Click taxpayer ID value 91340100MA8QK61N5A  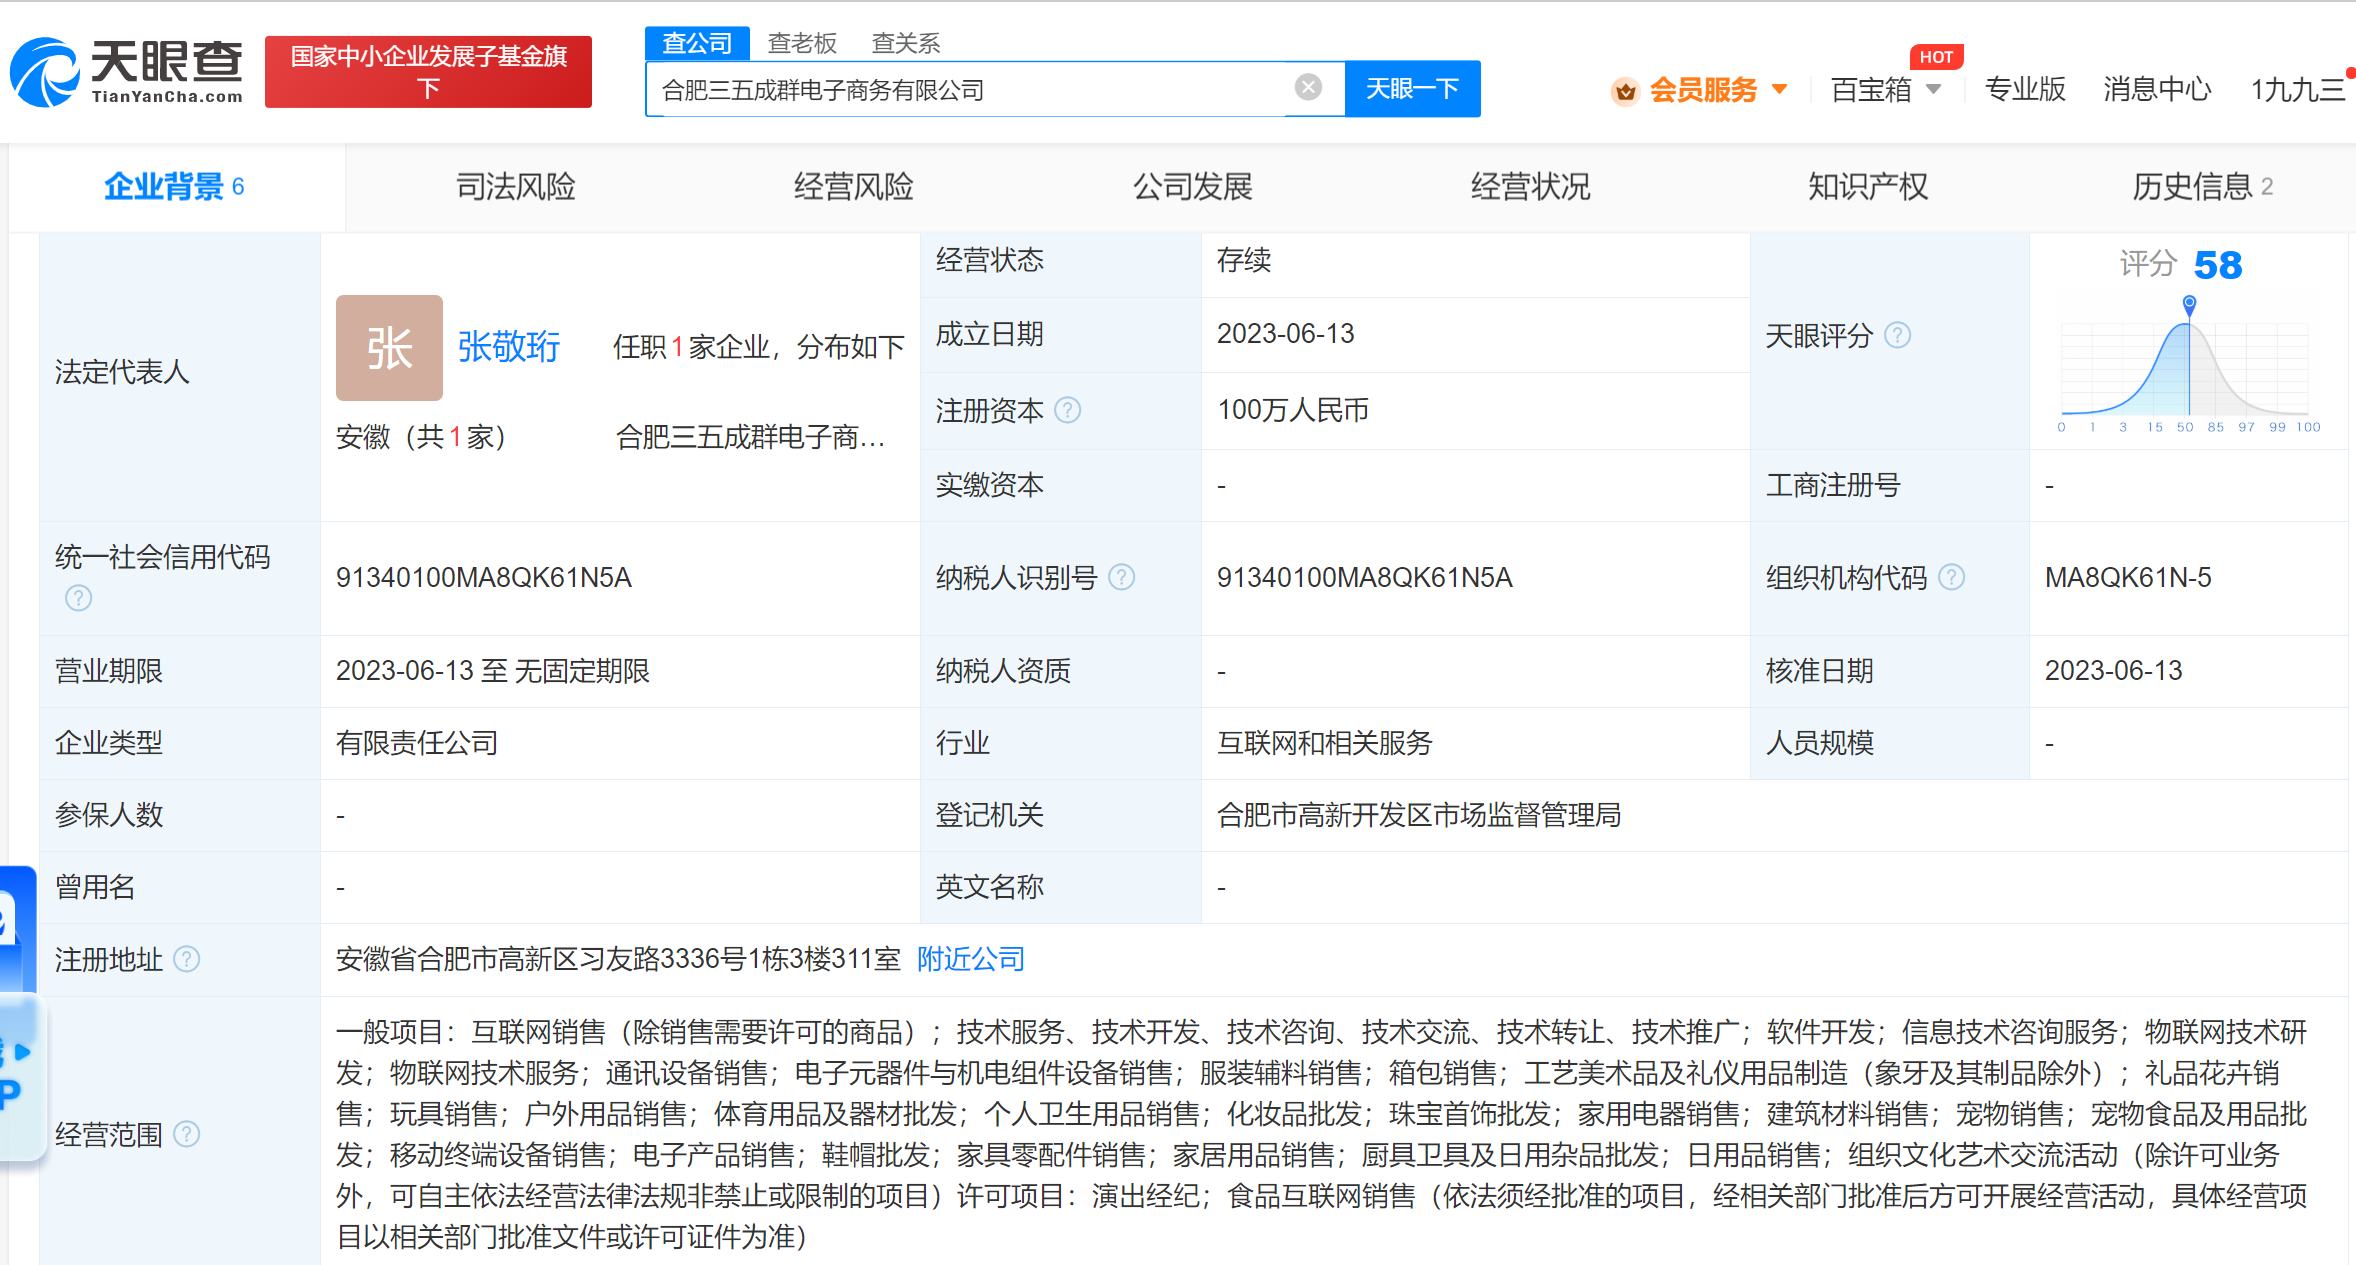coord(1365,577)
